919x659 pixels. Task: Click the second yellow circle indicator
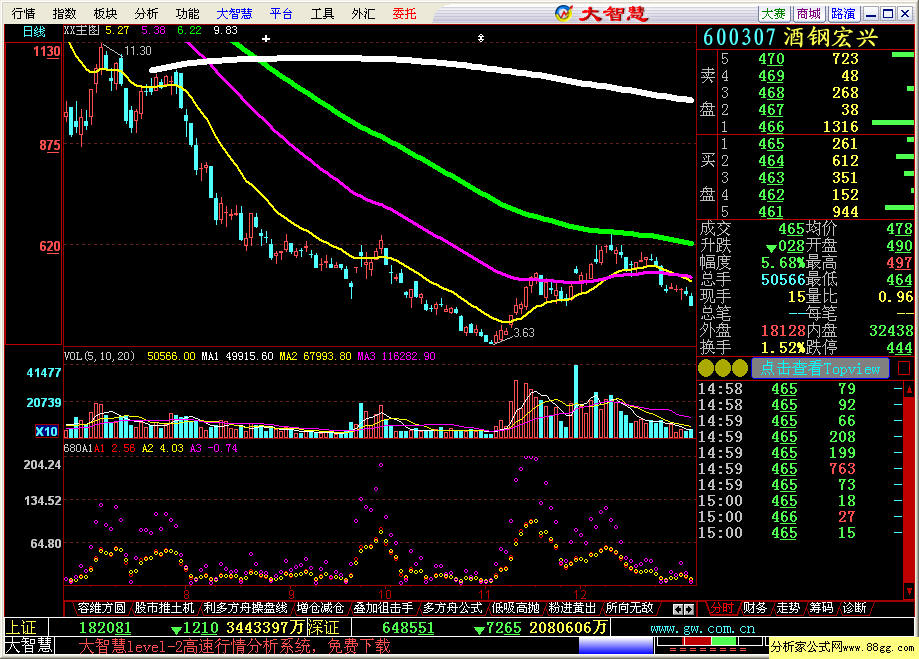[723, 368]
